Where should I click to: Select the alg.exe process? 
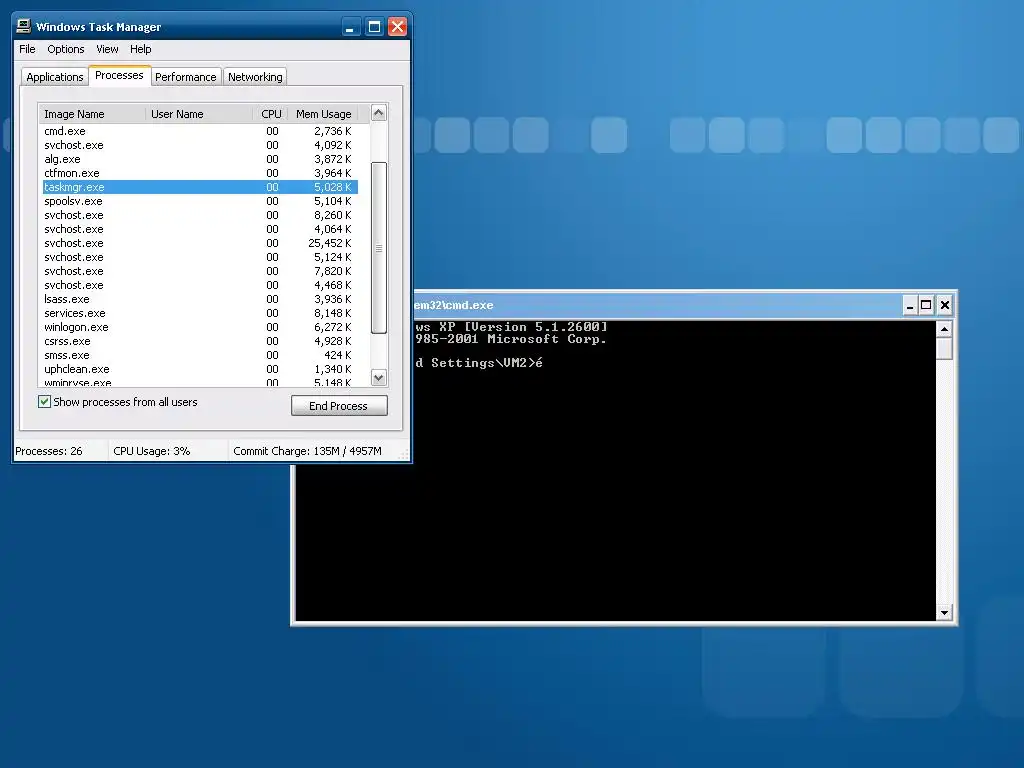pos(200,159)
